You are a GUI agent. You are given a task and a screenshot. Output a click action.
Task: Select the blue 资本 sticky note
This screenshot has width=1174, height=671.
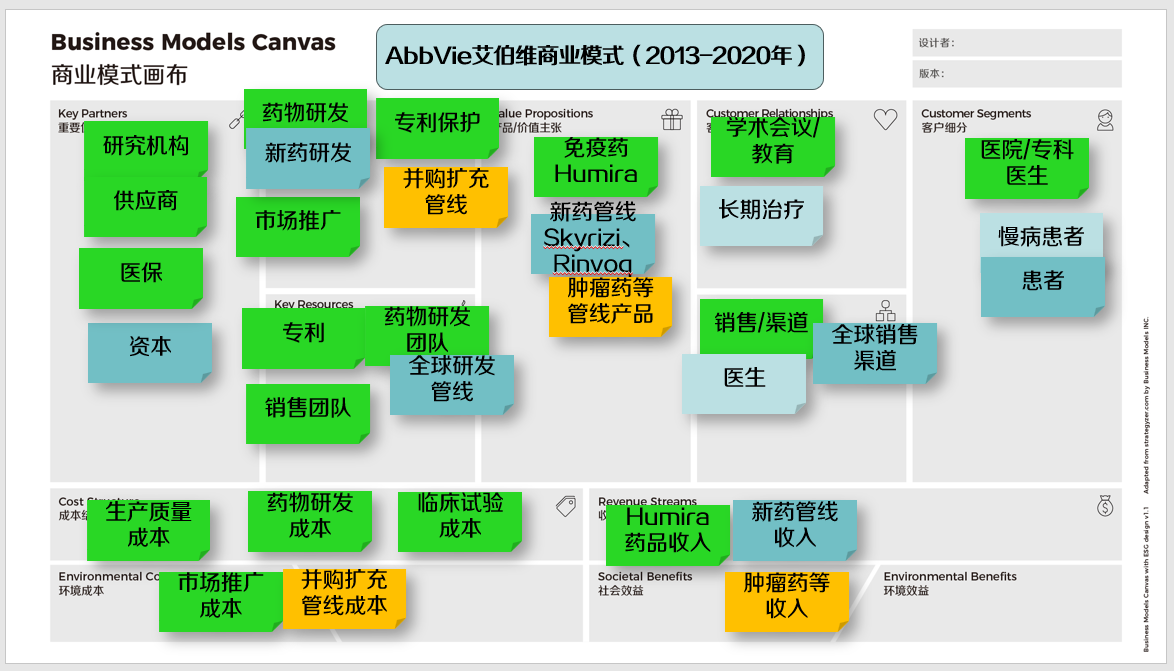point(150,353)
